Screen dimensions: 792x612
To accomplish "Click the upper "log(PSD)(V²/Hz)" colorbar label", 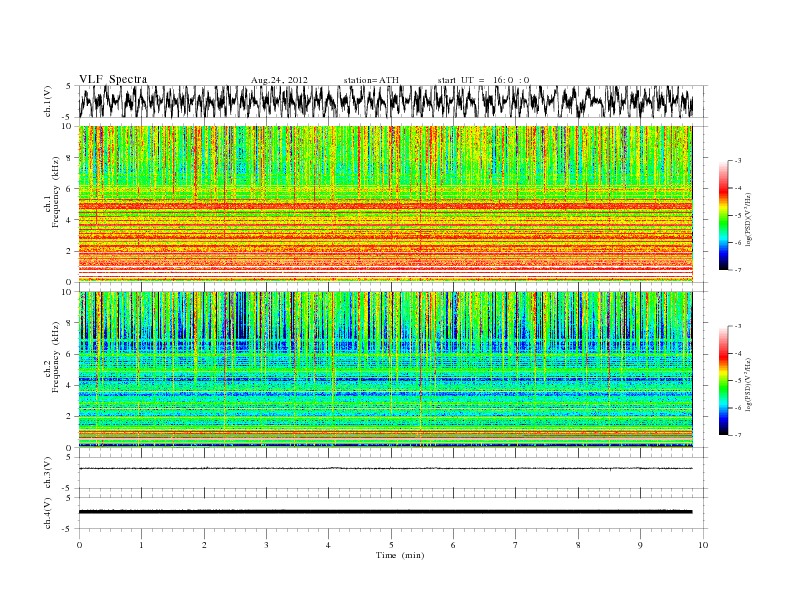I will 748,219.
